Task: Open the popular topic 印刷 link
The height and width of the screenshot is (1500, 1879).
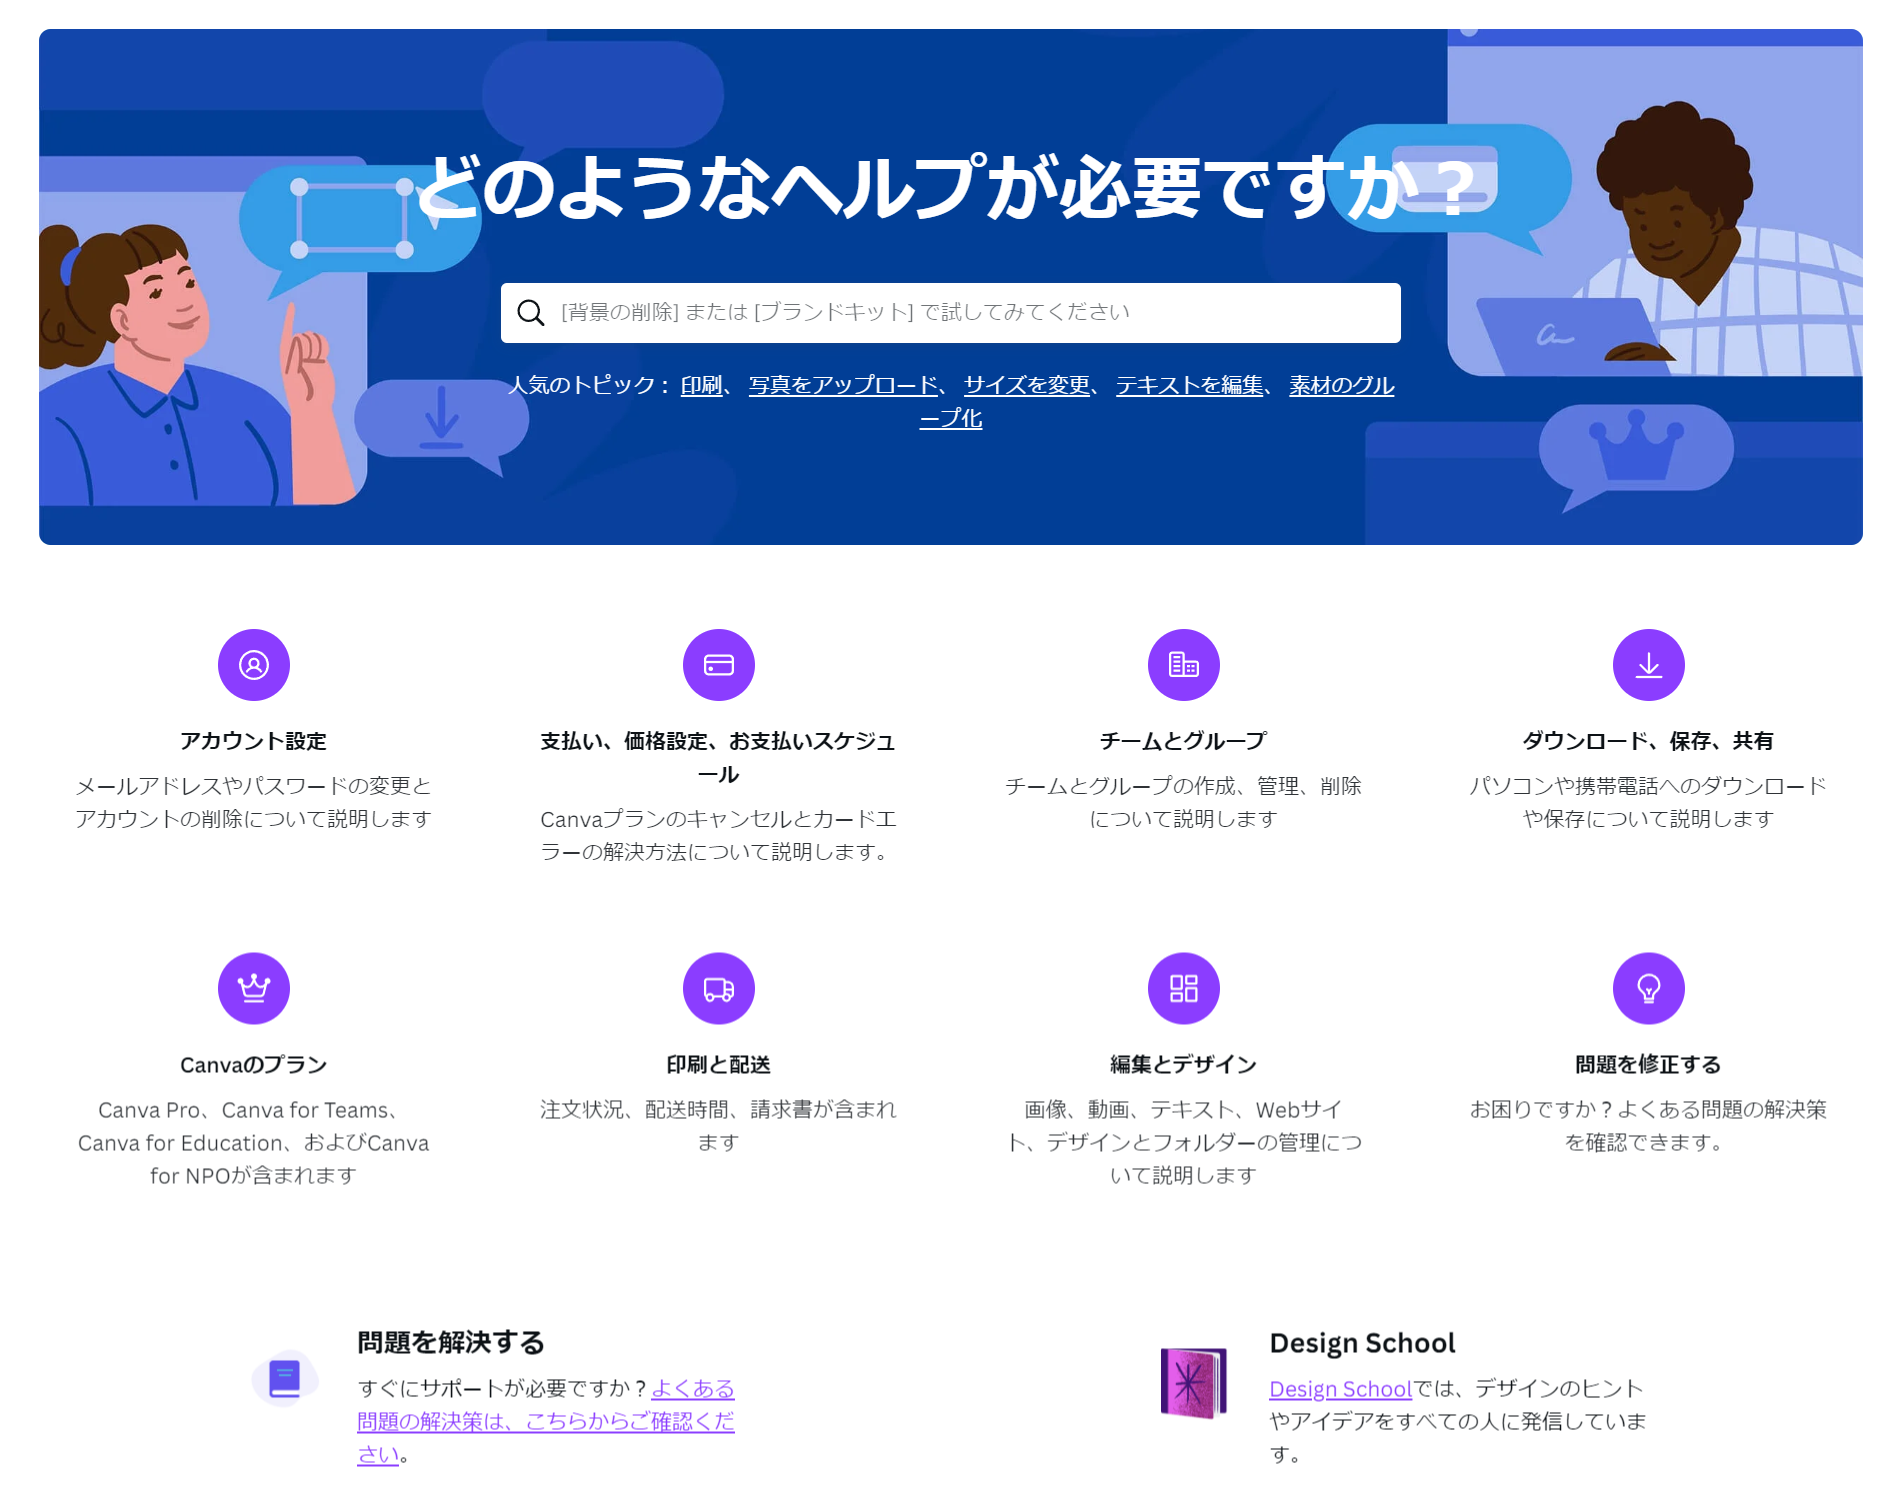Action: click(x=702, y=385)
